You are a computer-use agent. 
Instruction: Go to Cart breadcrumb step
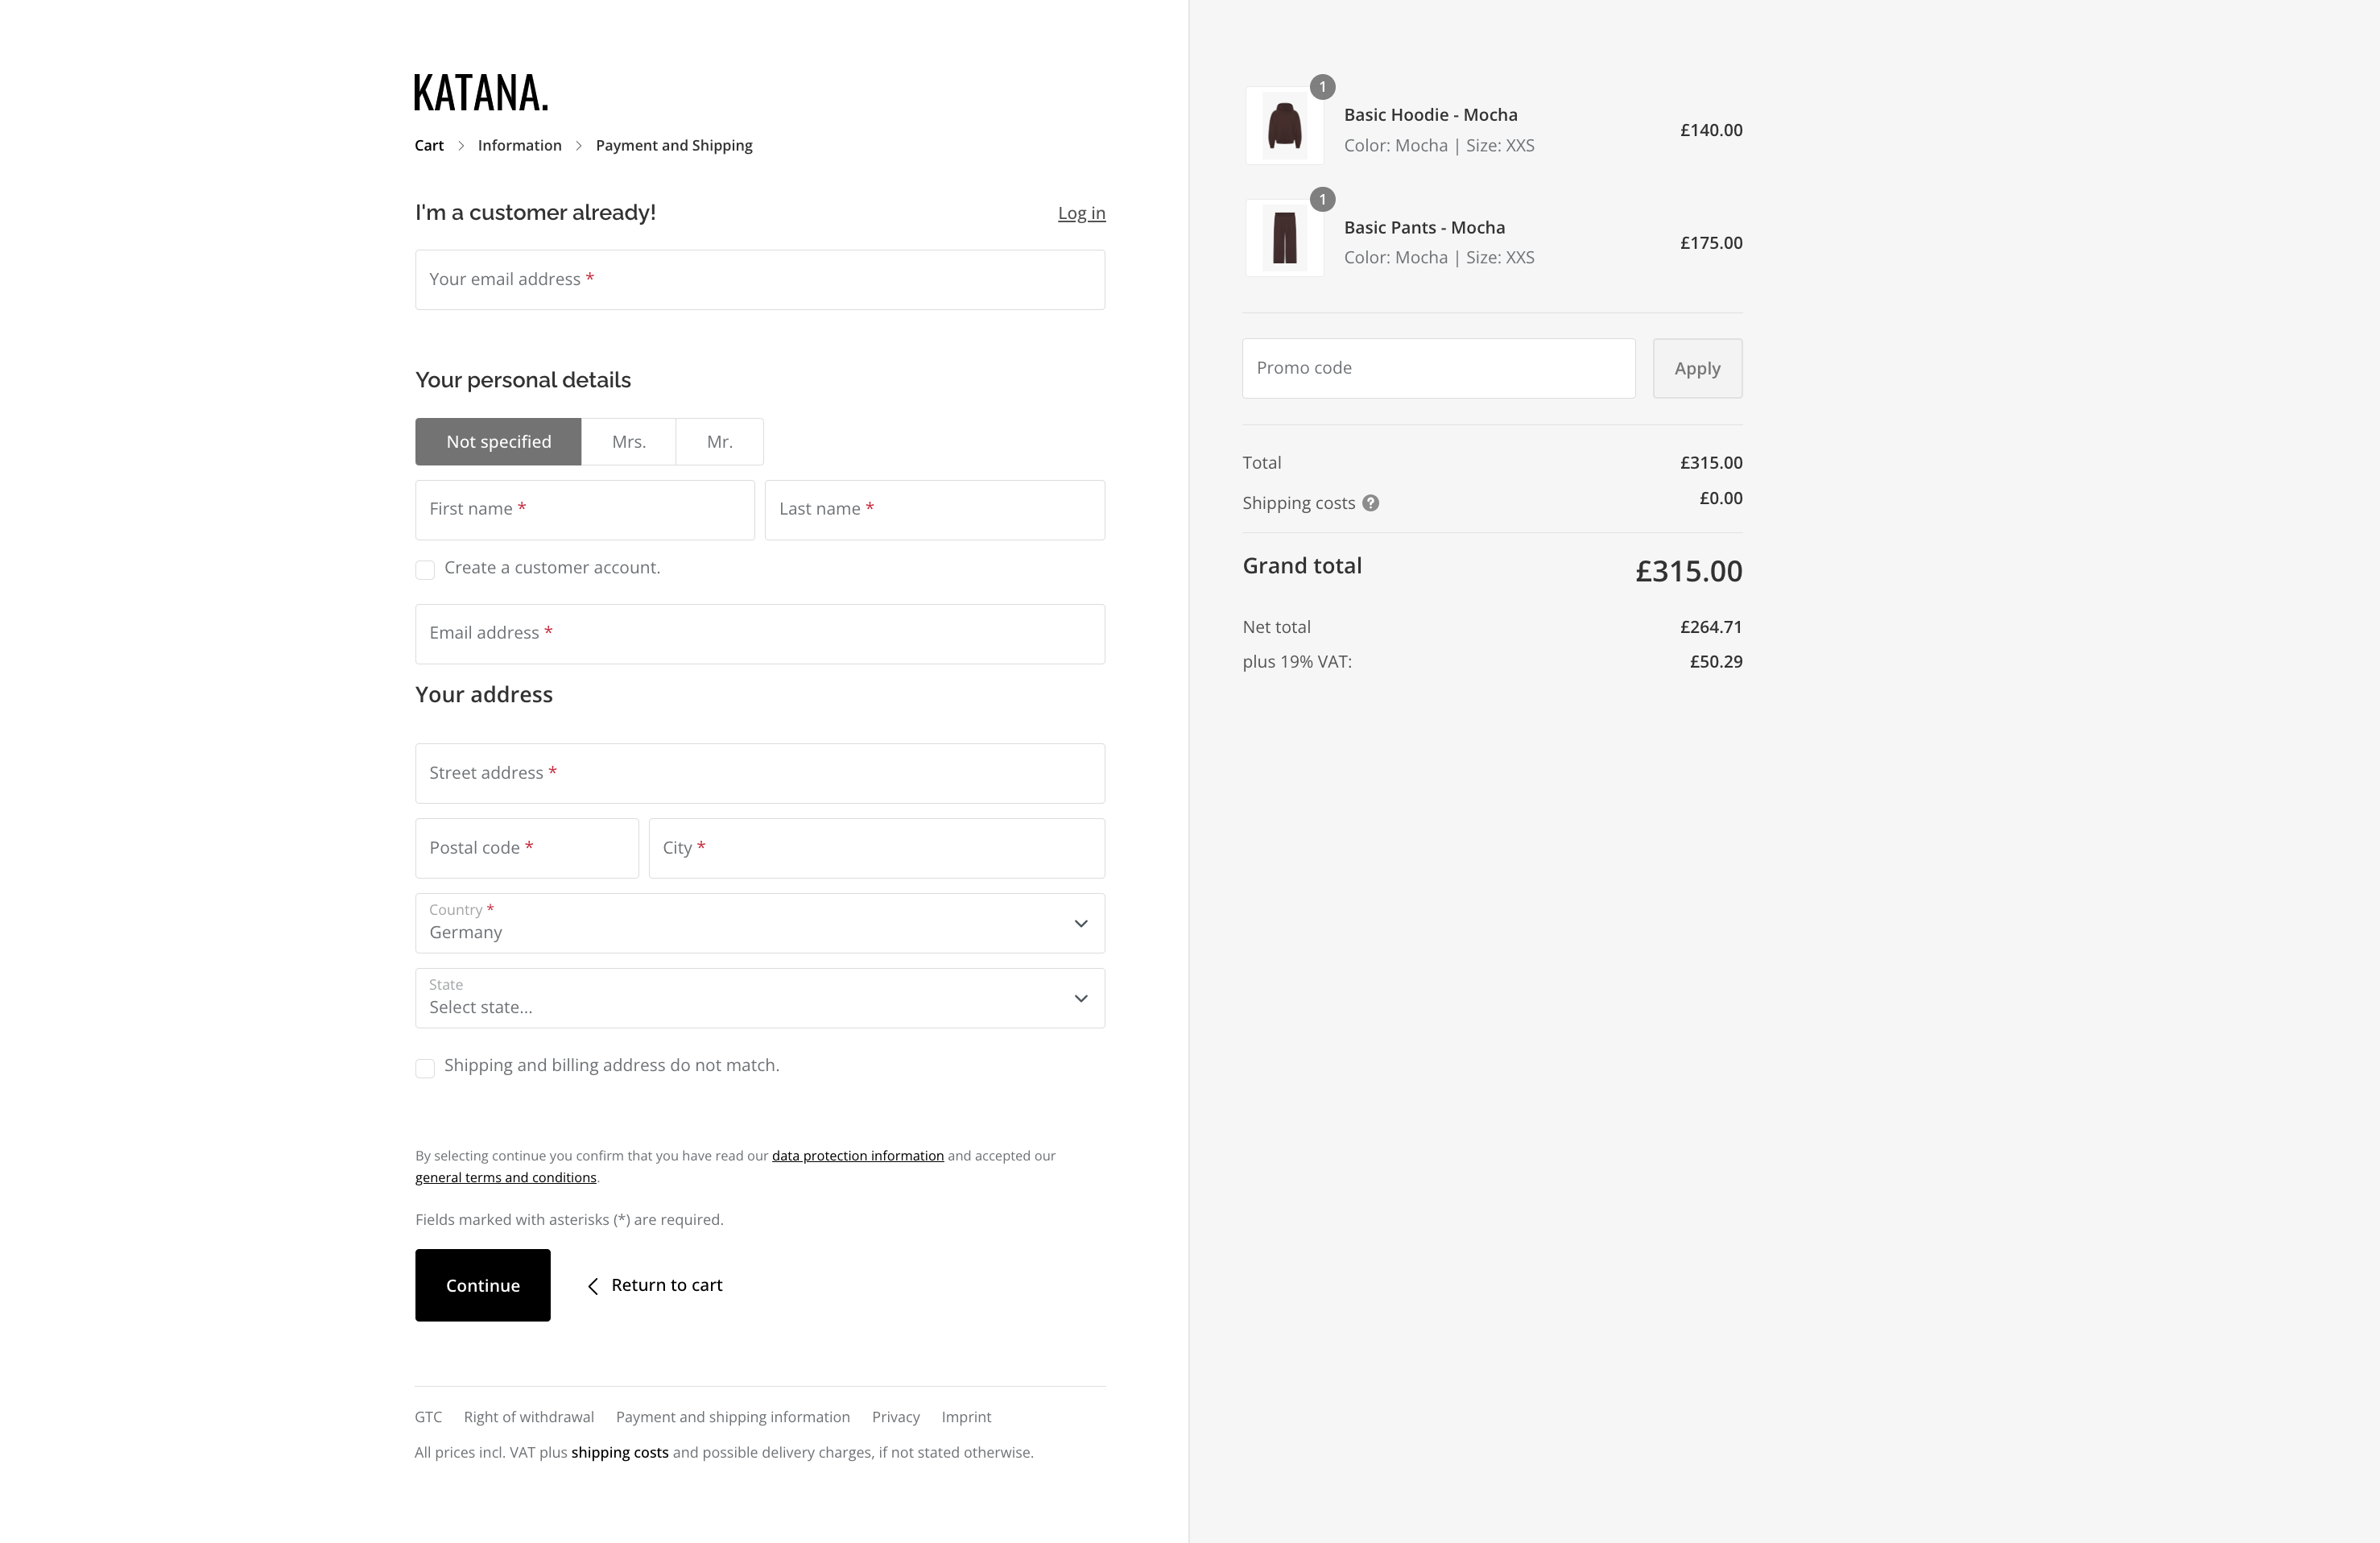[x=429, y=146]
